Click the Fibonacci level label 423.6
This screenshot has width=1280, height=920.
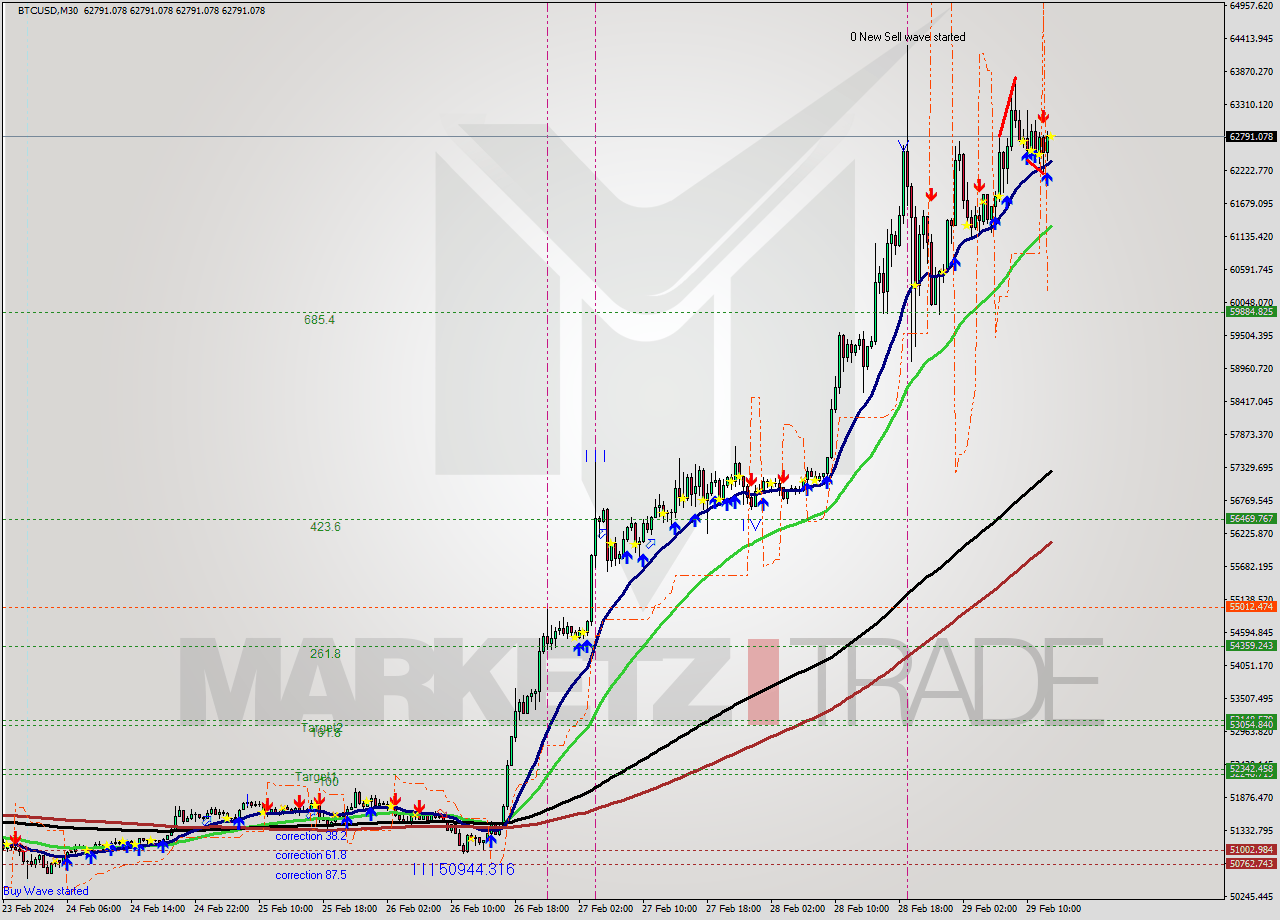(325, 526)
